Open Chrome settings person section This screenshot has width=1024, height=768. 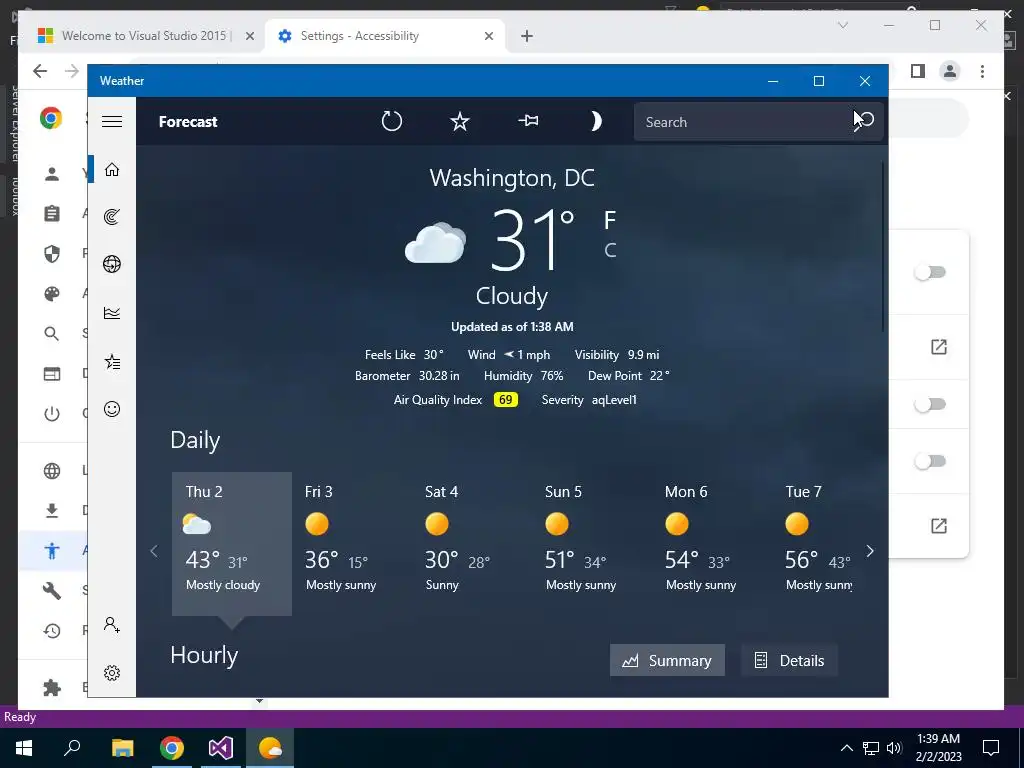coord(52,174)
